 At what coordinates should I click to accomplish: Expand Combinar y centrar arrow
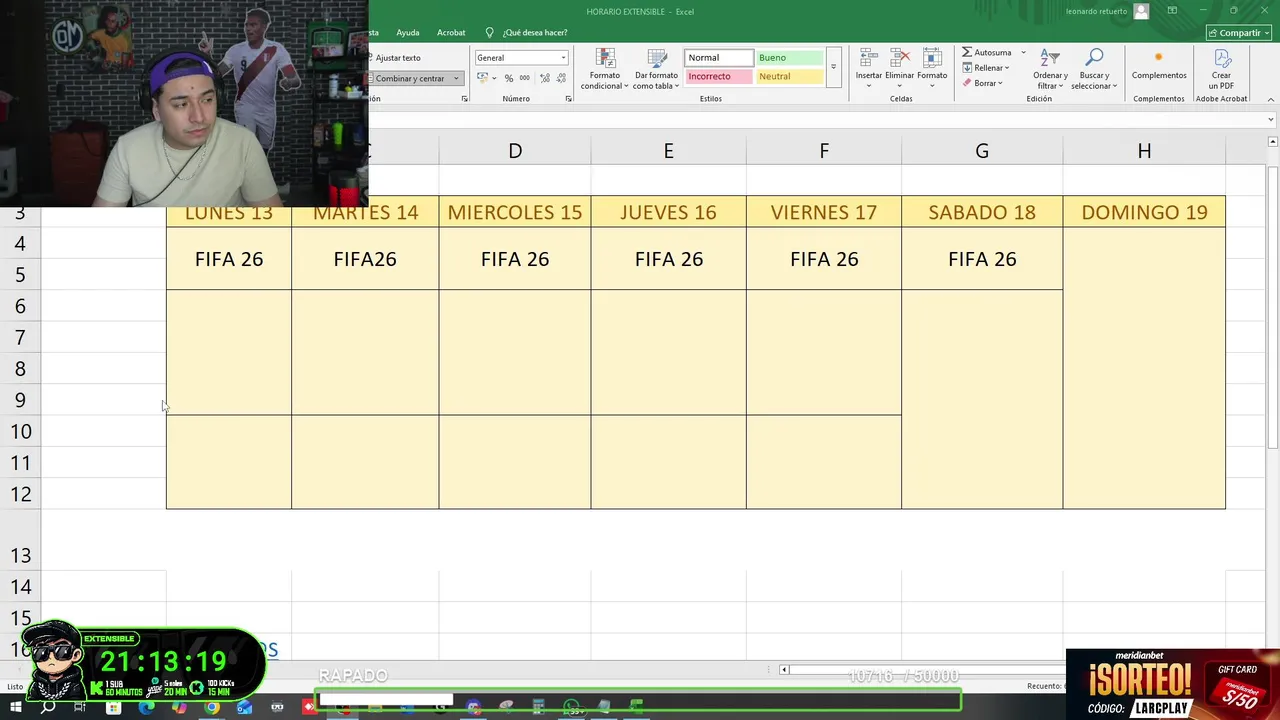(456, 78)
